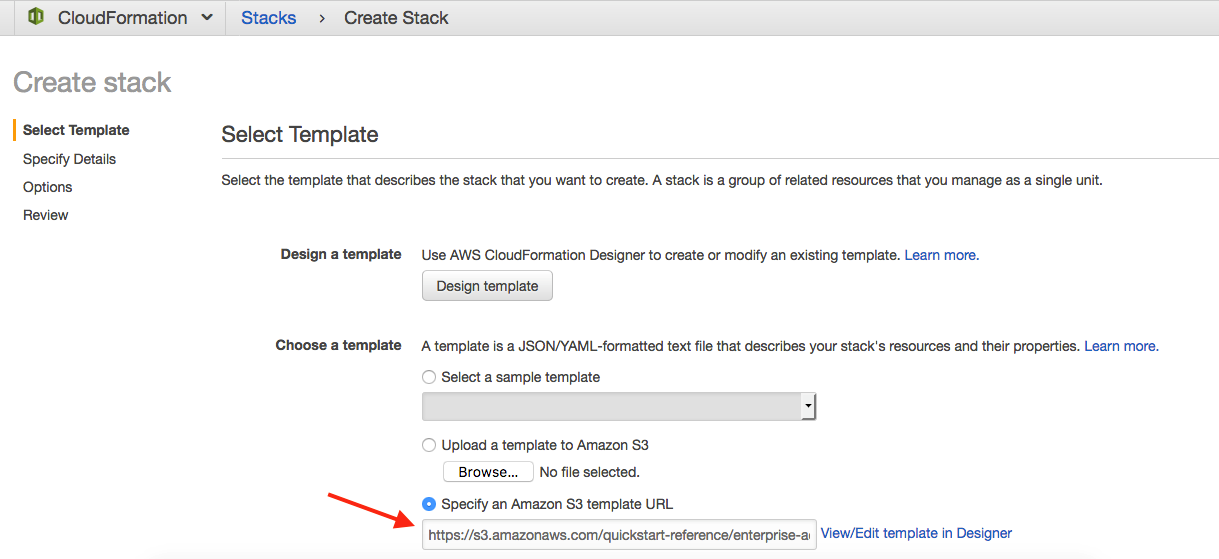Image resolution: width=1219 pixels, height=559 pixels.
Task: Jump to the Review step
Action: point(46,215)
